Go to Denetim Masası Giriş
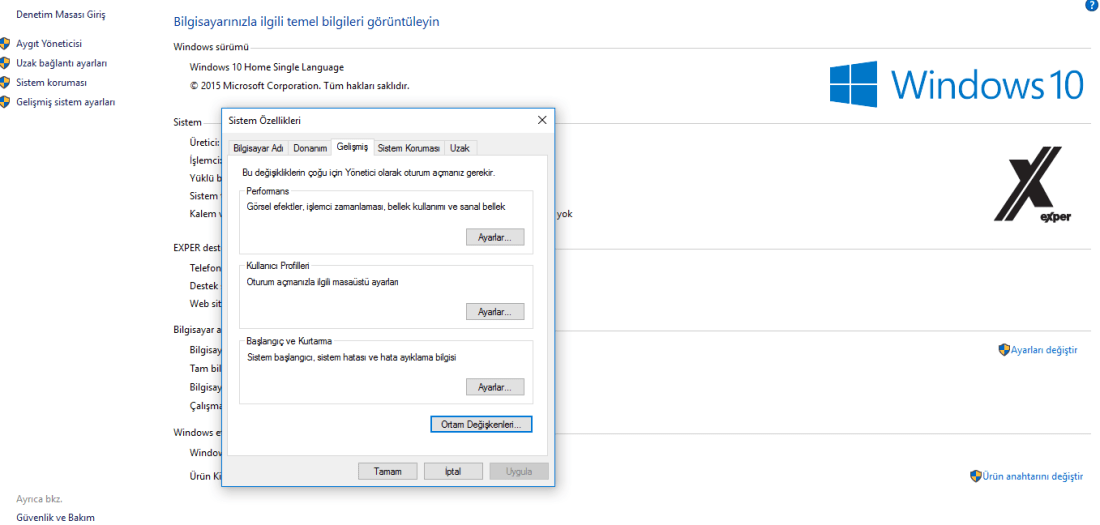This screenshot has height=525, width=1100. point(61,15)
